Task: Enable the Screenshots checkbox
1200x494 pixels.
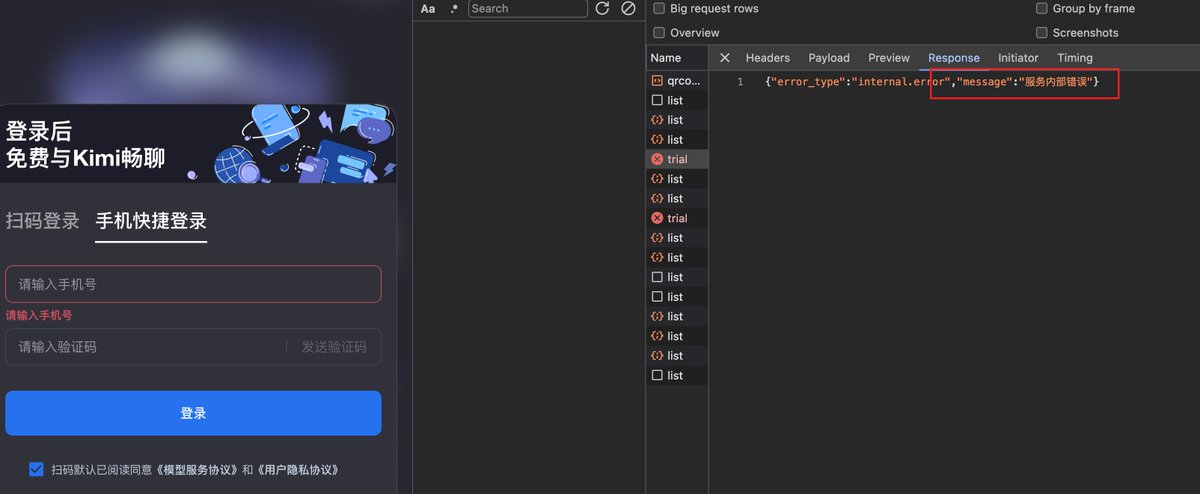Action: pos(1042,33)
